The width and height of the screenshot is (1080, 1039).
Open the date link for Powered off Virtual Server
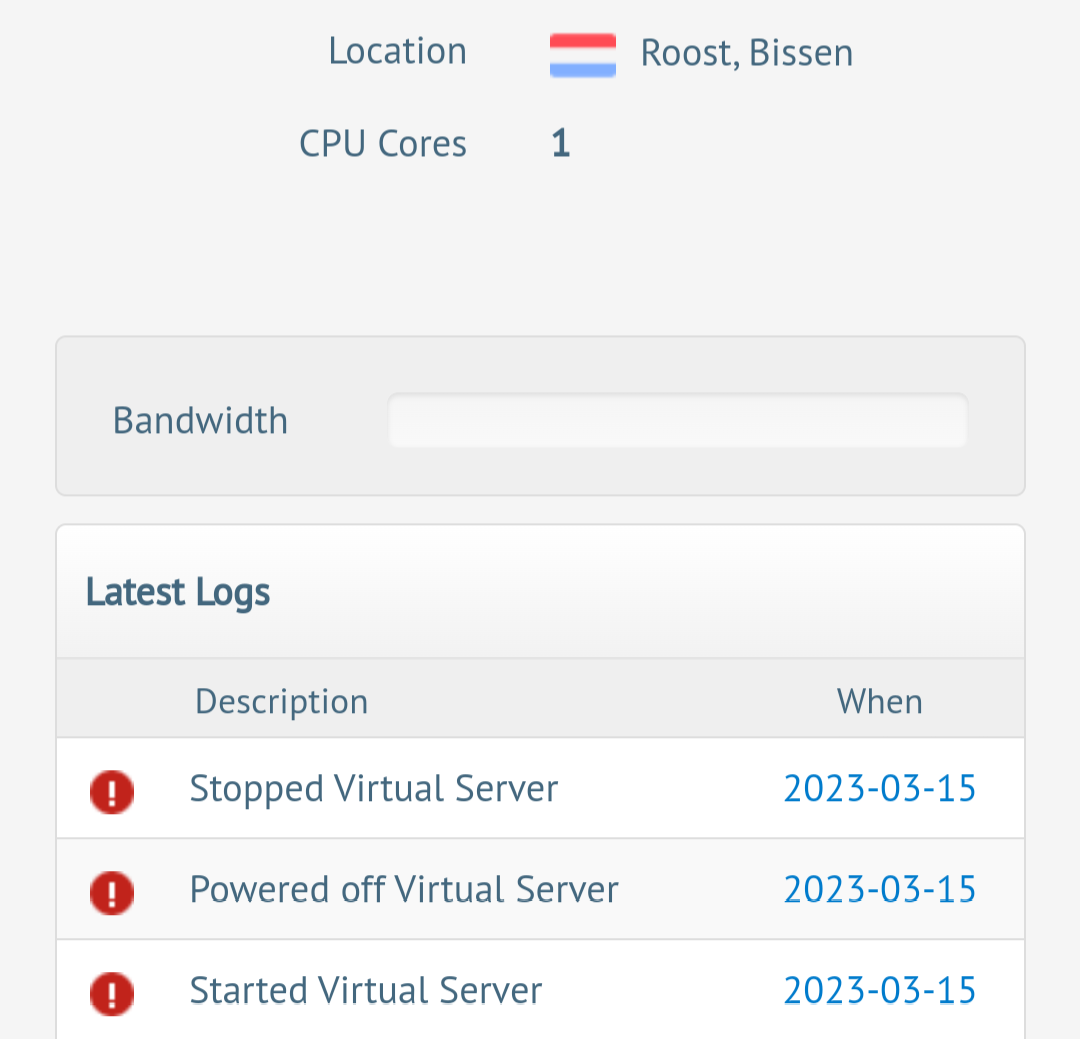click(879, 889)
